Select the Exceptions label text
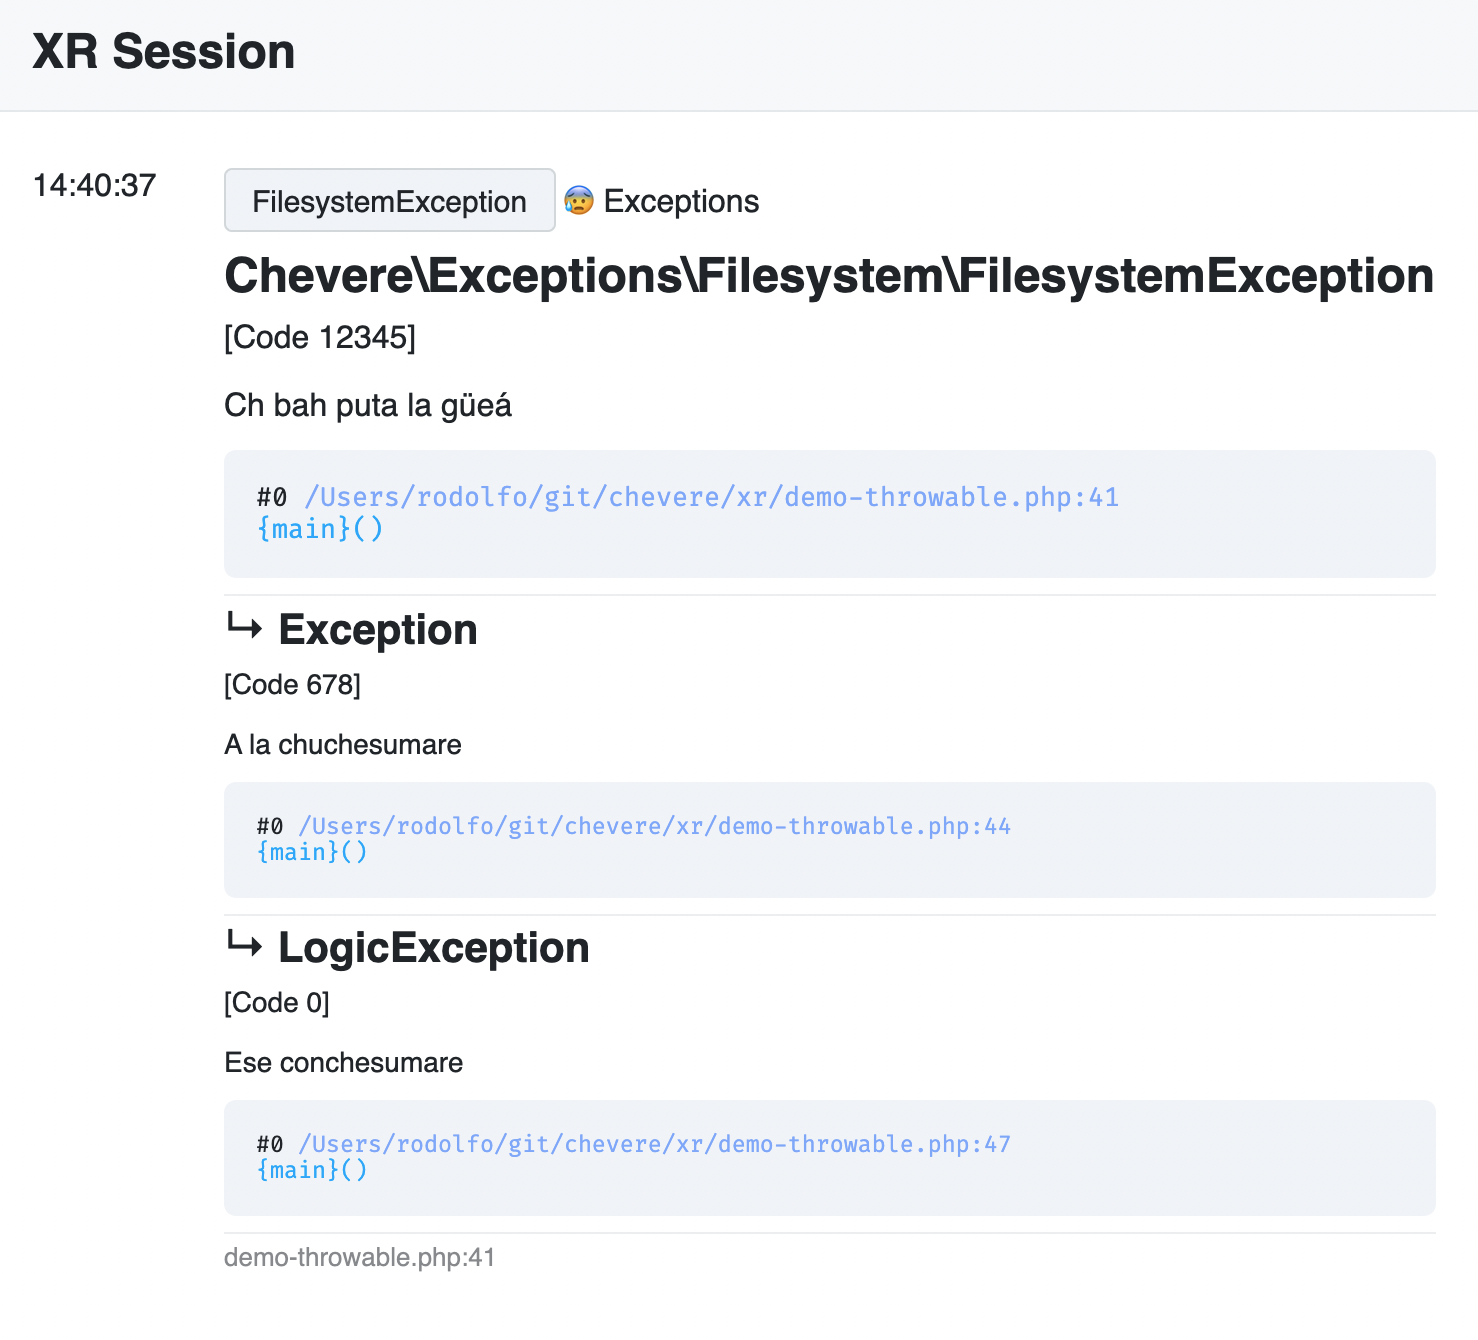This screenshot has height=1340, width=1478. pyautogui.click(x=681, y=201)
